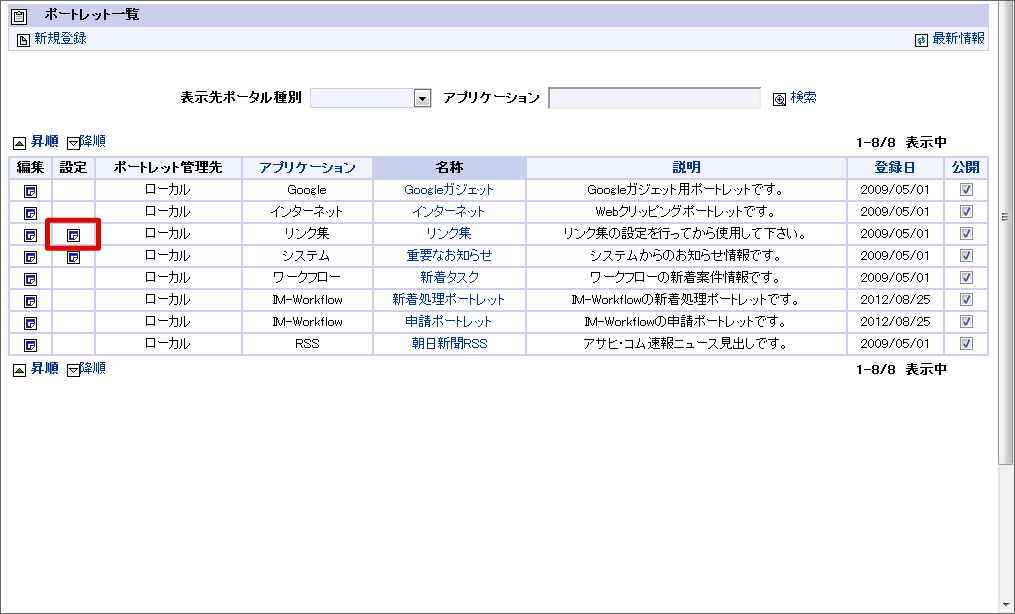Screen dimensions: 1015x614
Task: Click the 最新情報 link
Action: (958, 39)
